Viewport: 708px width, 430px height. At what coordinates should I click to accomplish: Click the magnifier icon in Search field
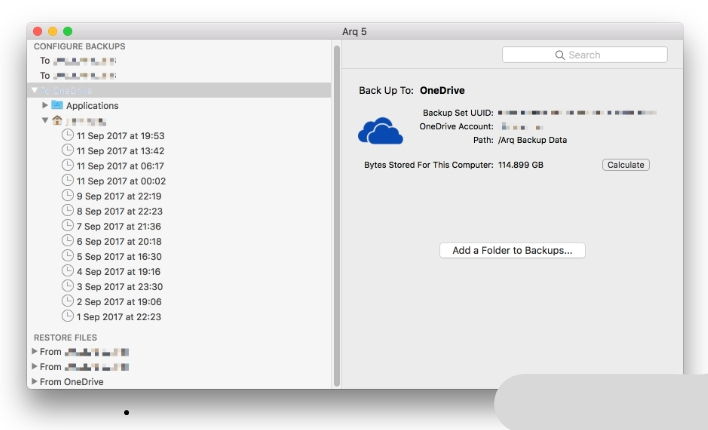[560, 55]
